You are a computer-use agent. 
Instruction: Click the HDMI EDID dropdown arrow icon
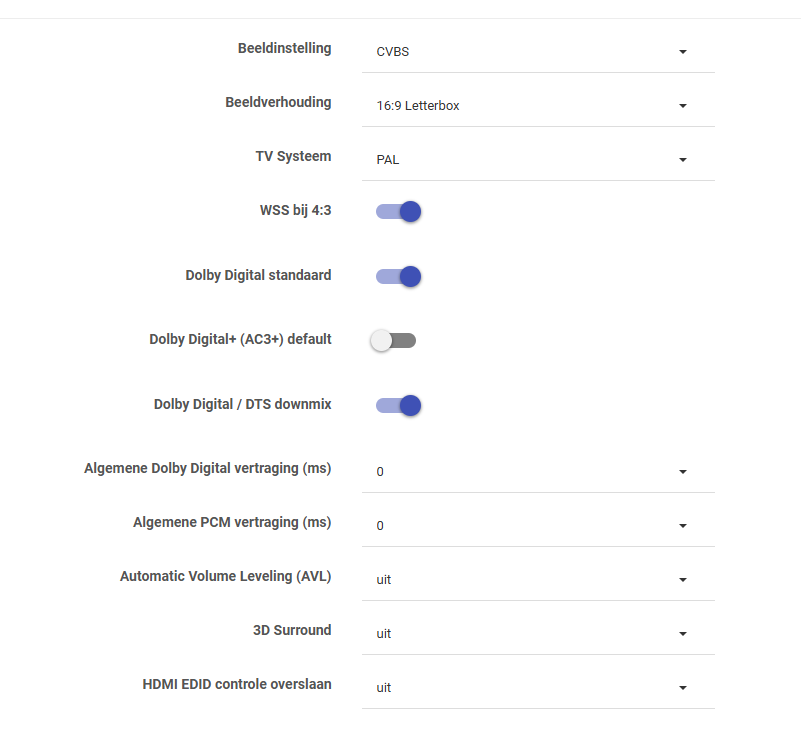pos(682,688)
